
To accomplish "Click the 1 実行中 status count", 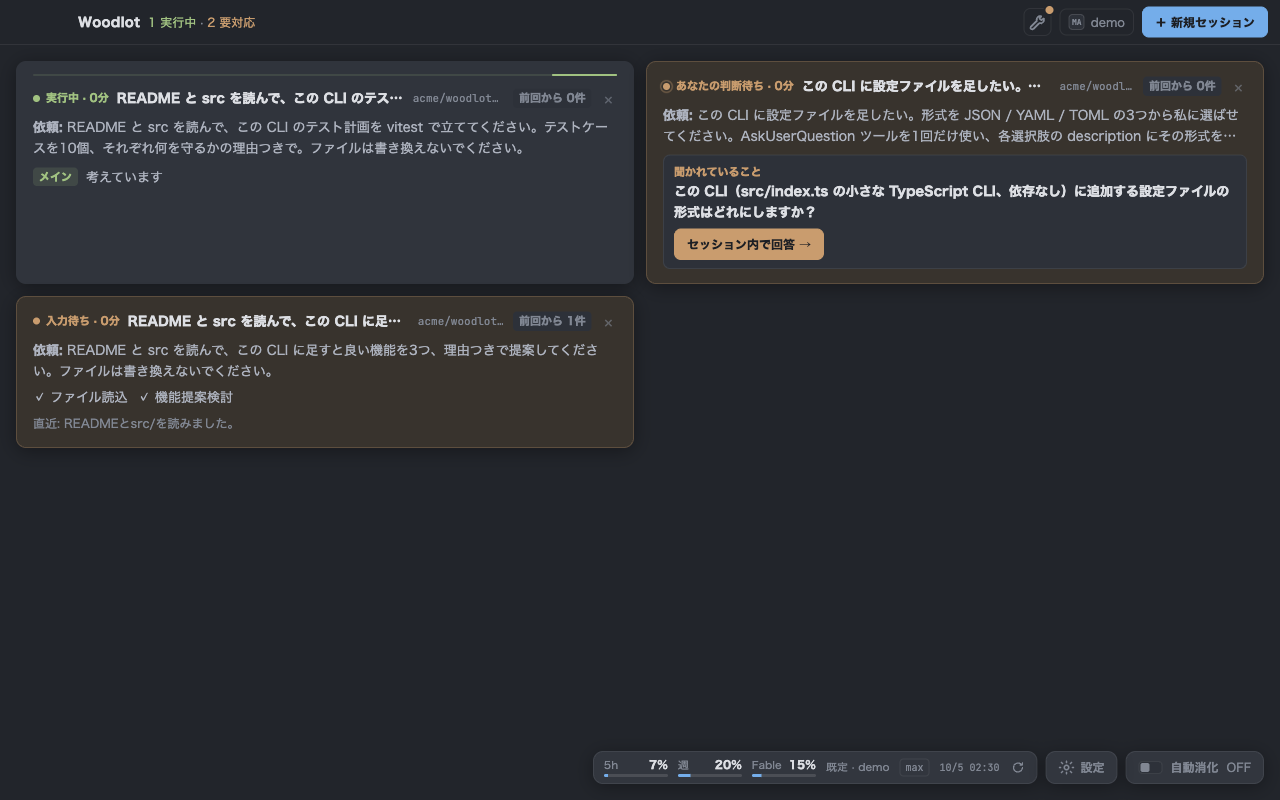I will 172,22.
